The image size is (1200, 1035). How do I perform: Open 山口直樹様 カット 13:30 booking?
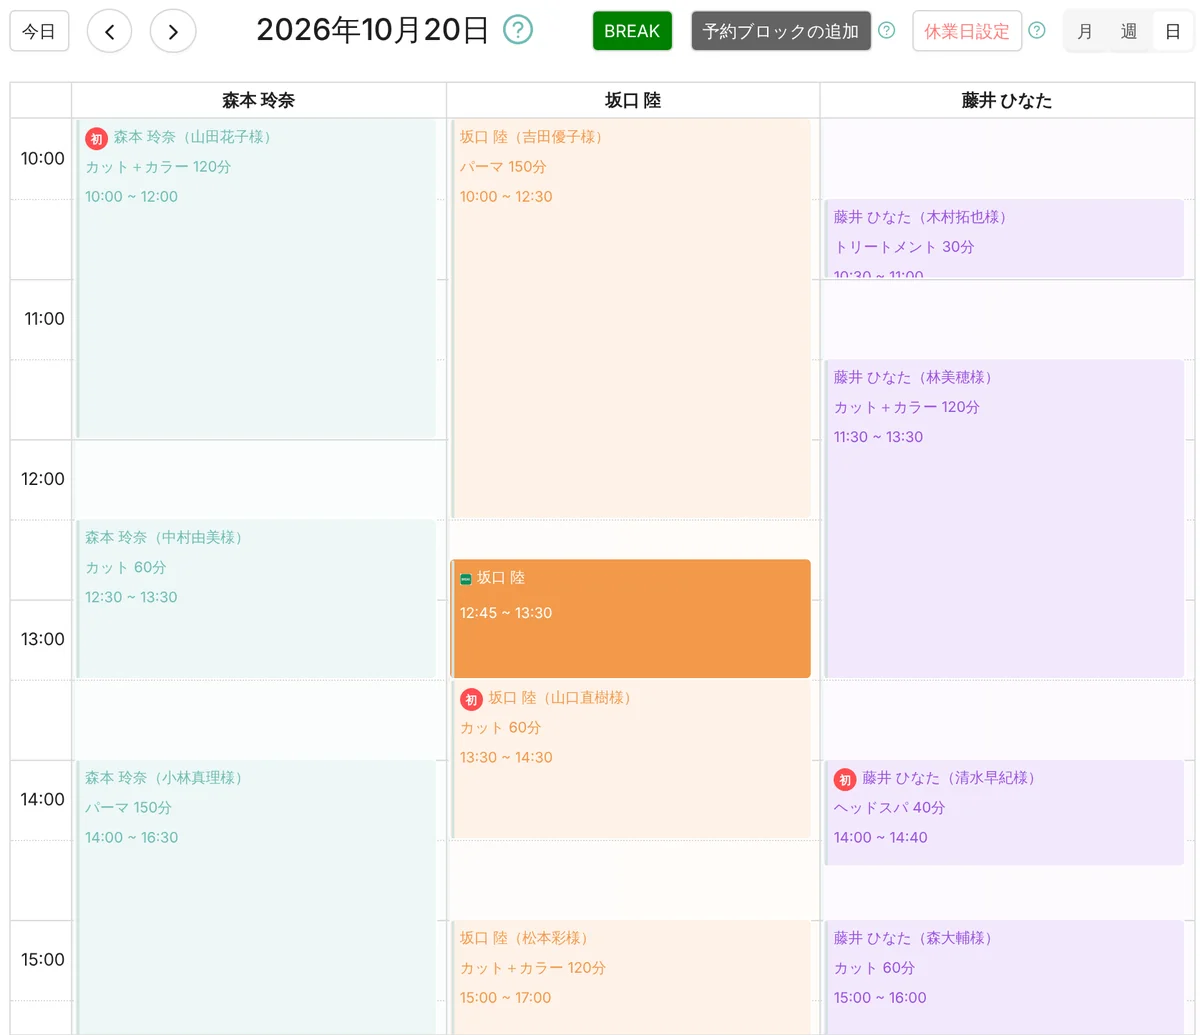coord(631,758)
